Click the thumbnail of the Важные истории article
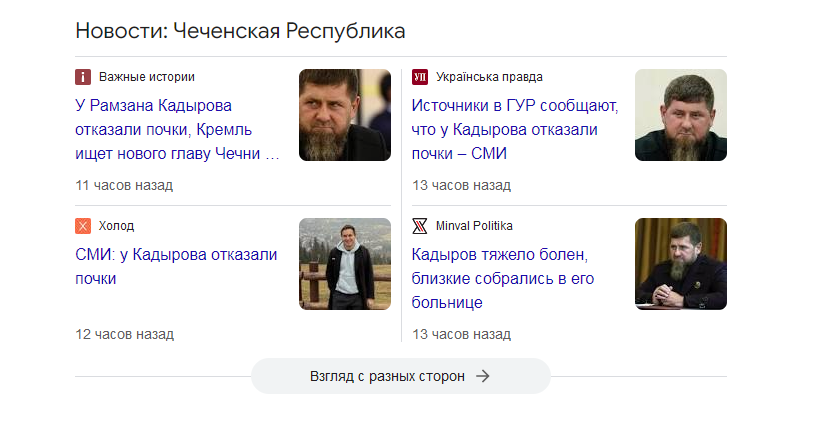 (x=345, y=115)
